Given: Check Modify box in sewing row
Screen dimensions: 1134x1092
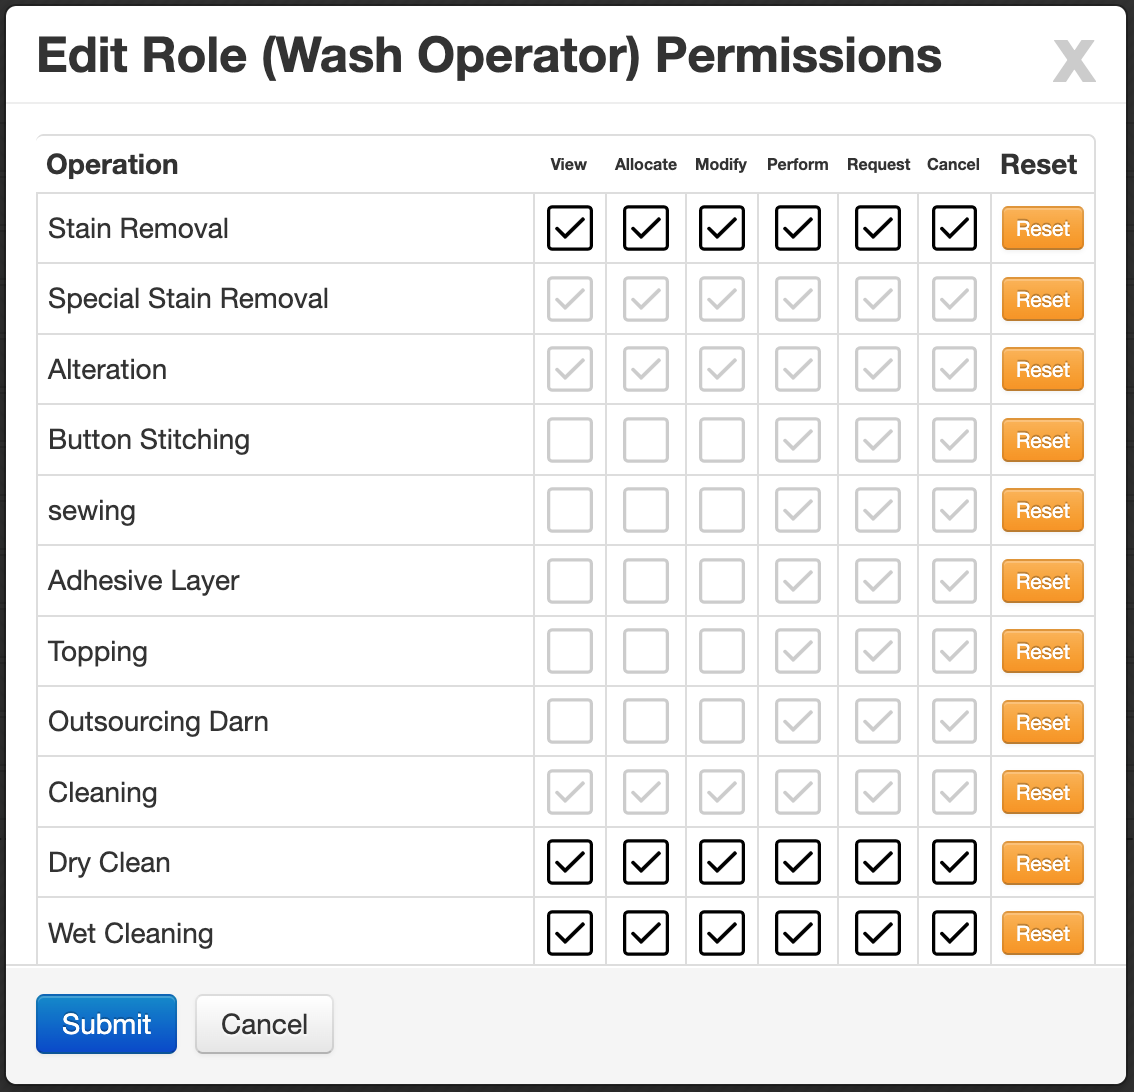Looking at the screenshot, I should 722,510.
